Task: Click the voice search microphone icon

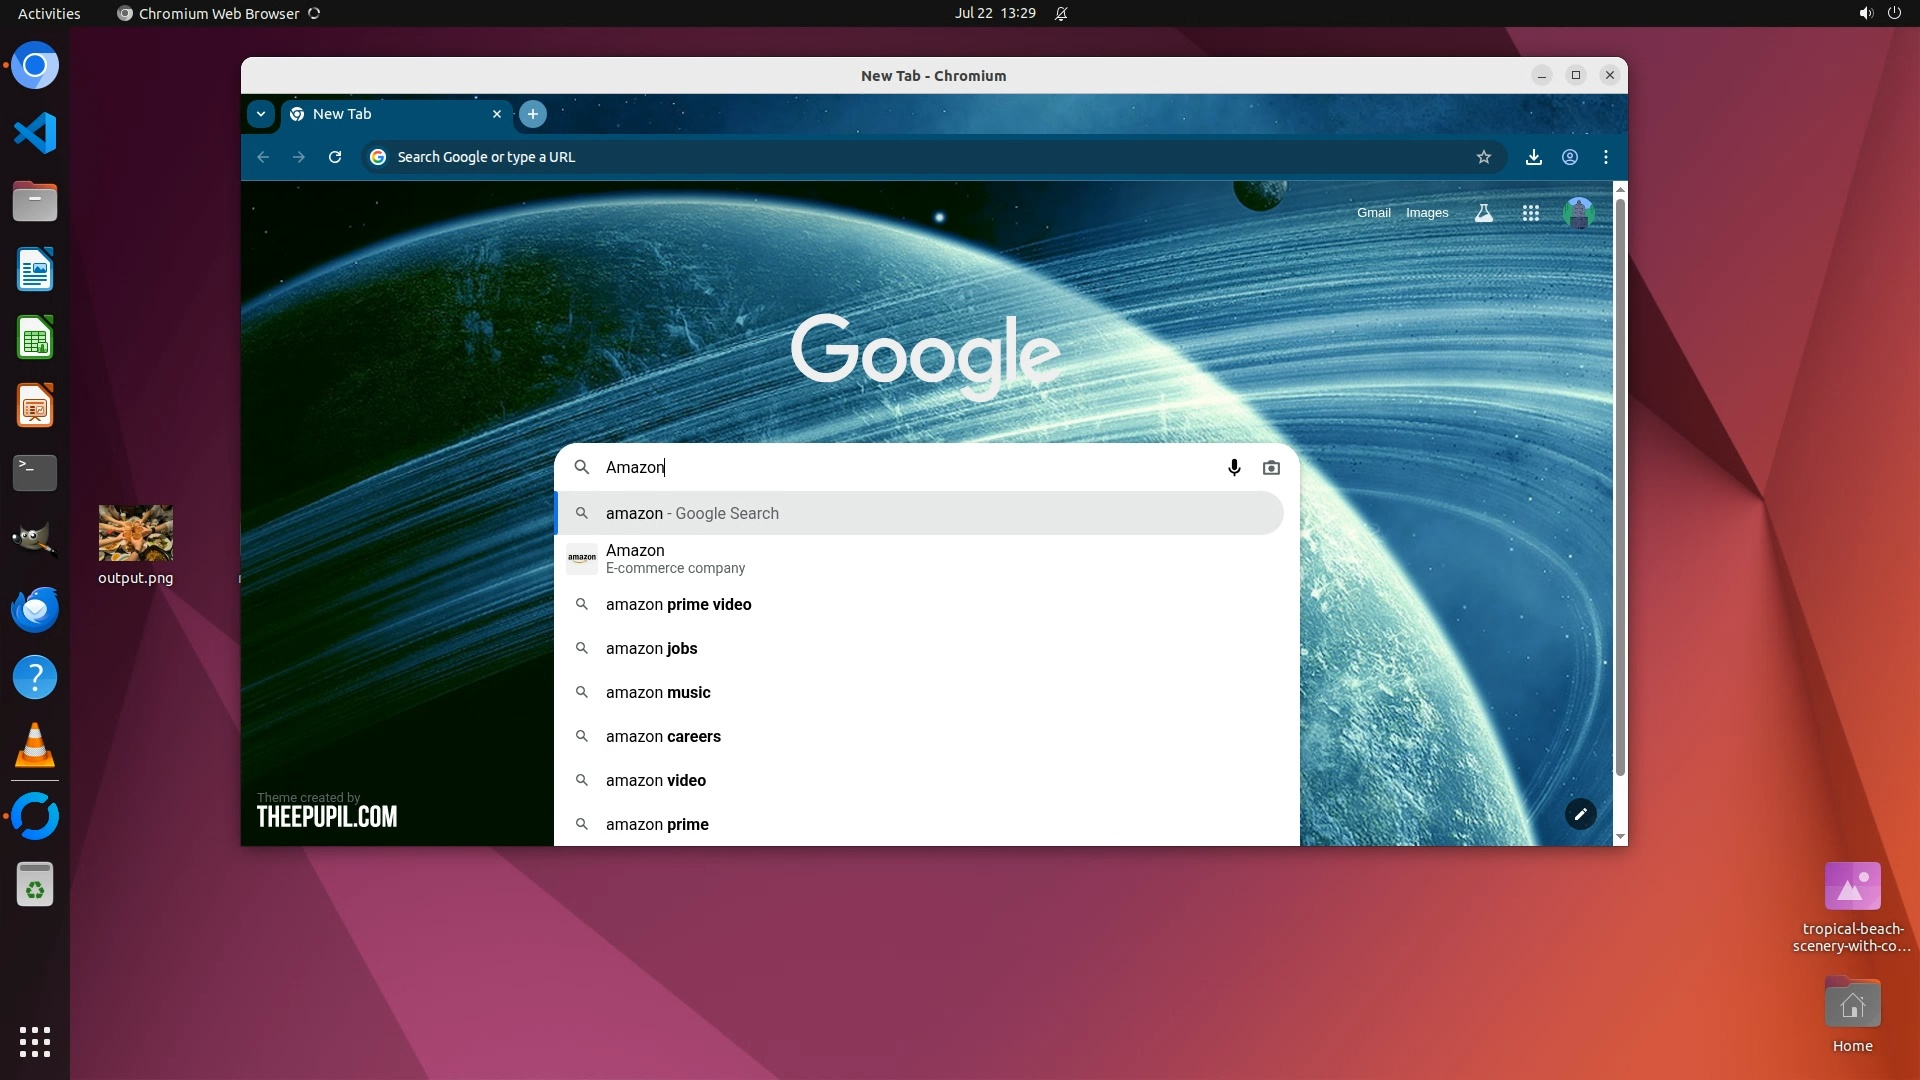Action: [x=1234, y=467]
